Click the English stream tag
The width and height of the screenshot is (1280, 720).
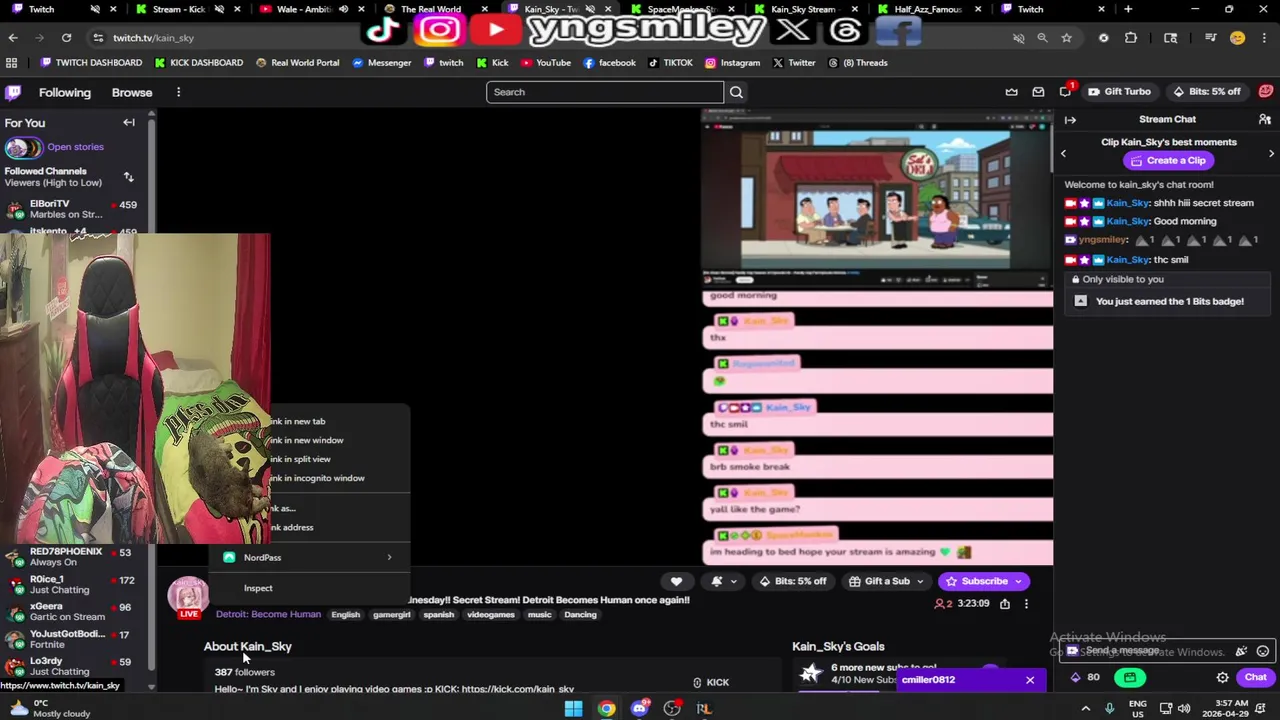345,615
